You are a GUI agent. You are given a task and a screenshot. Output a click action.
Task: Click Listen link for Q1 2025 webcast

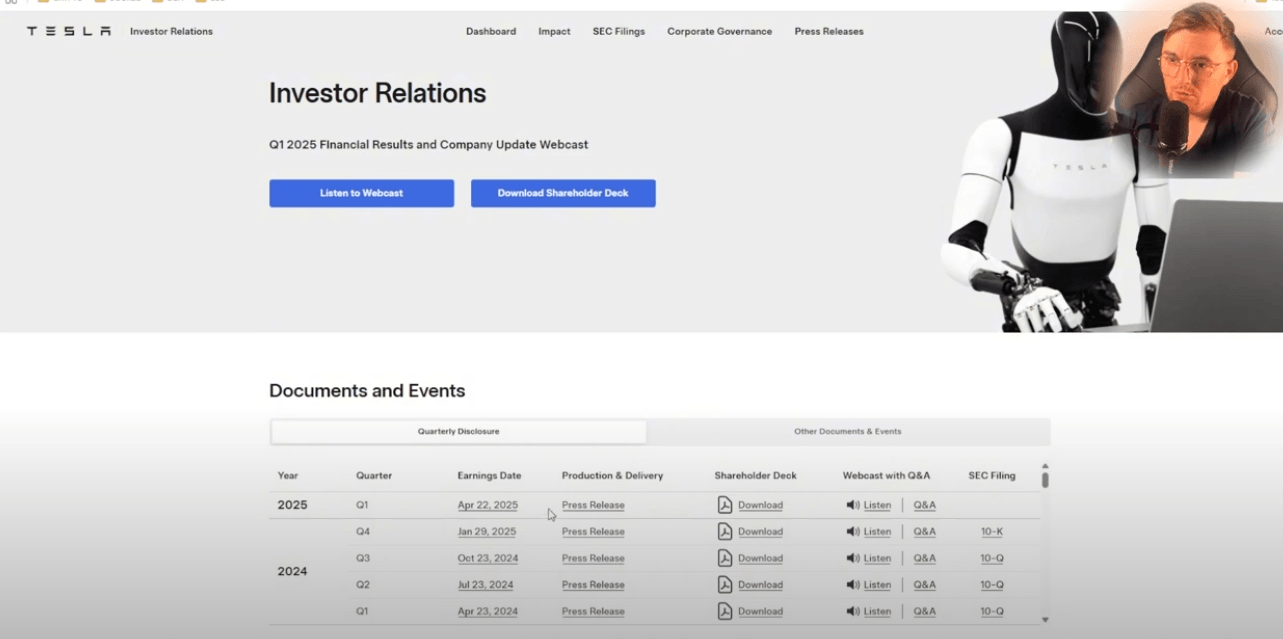(877, 505)
